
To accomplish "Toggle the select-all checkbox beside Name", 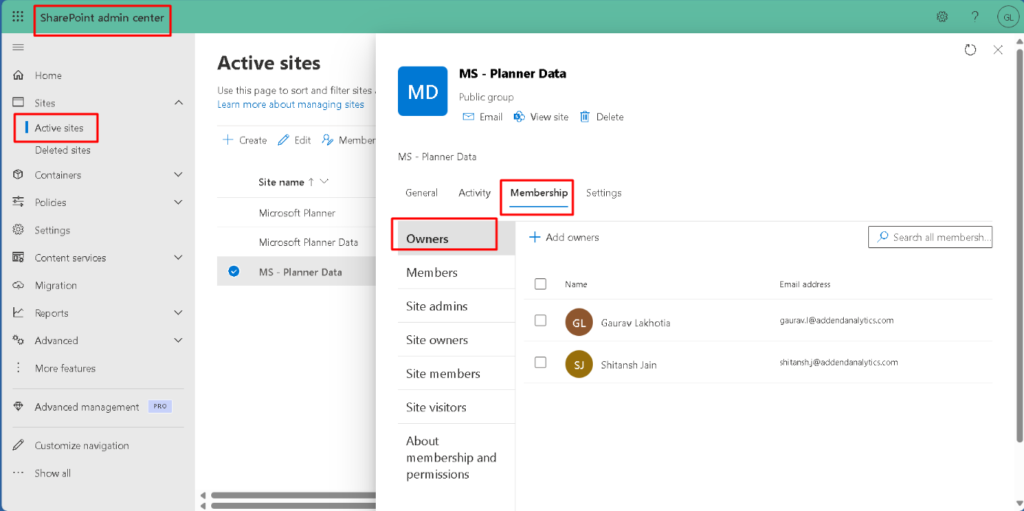I will click(540, 284).
